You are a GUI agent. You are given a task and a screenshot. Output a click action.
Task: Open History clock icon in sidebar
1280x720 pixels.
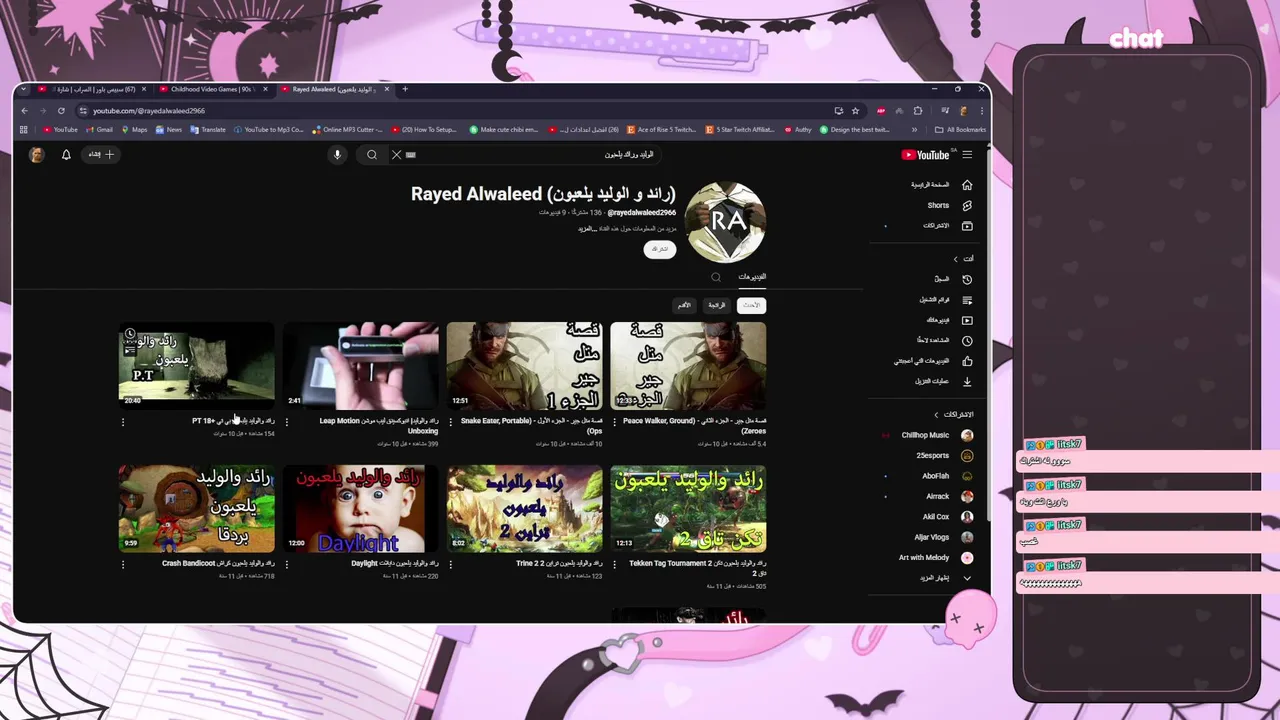tap(967, 279)
